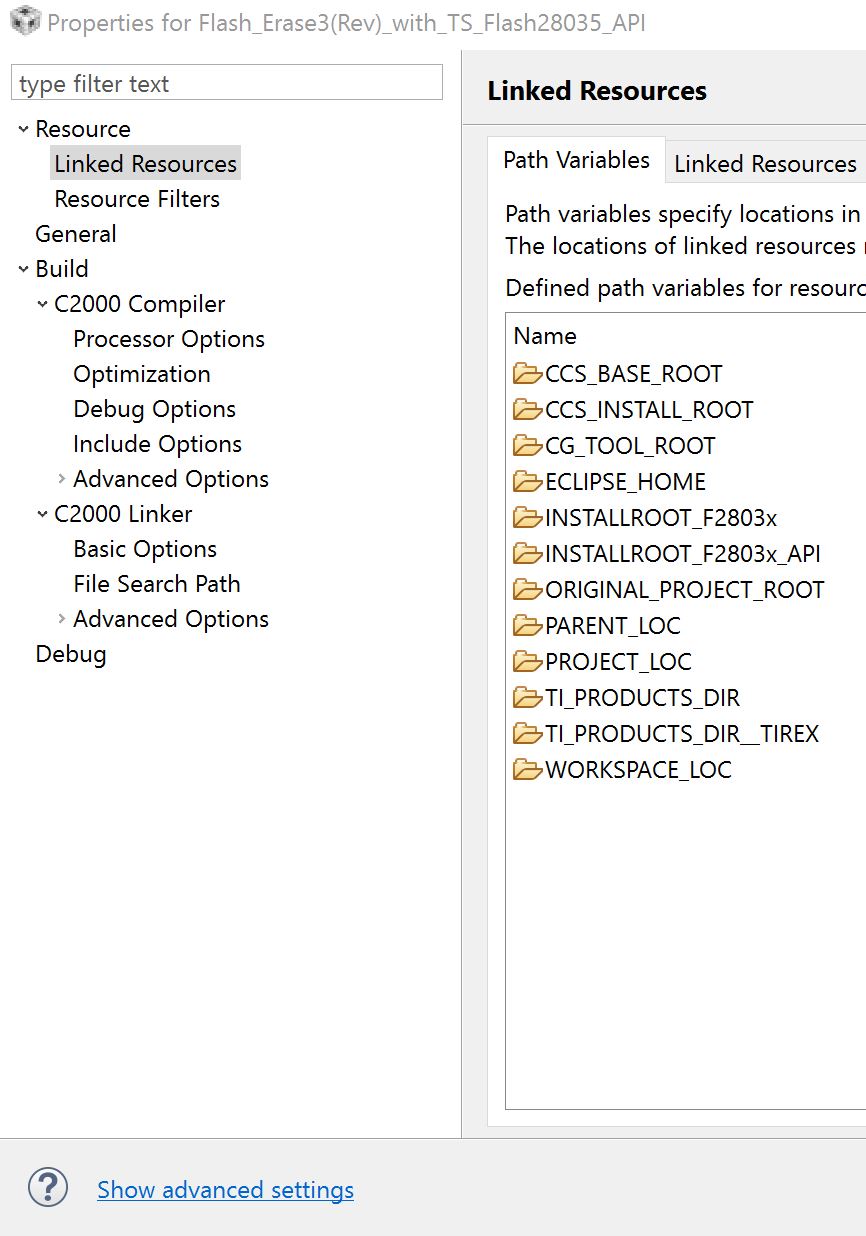The image size is (866, 1236).
Task: Click the help question mark icon
Action: 48,1188
